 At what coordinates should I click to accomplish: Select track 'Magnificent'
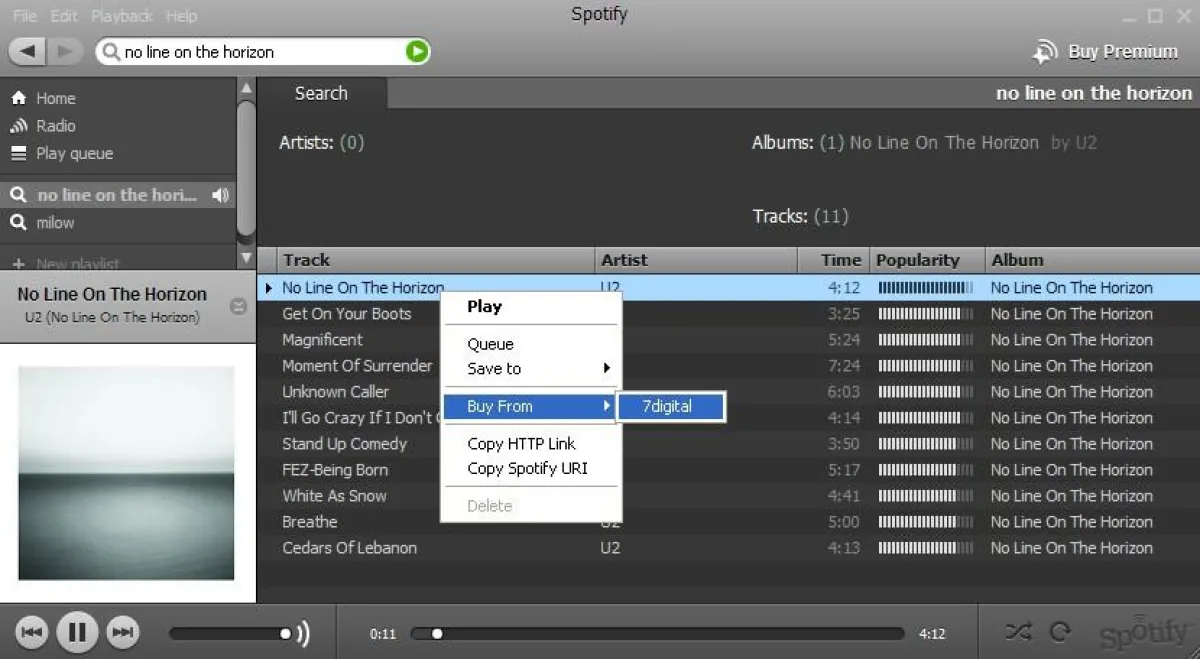[x=322, y=339]
